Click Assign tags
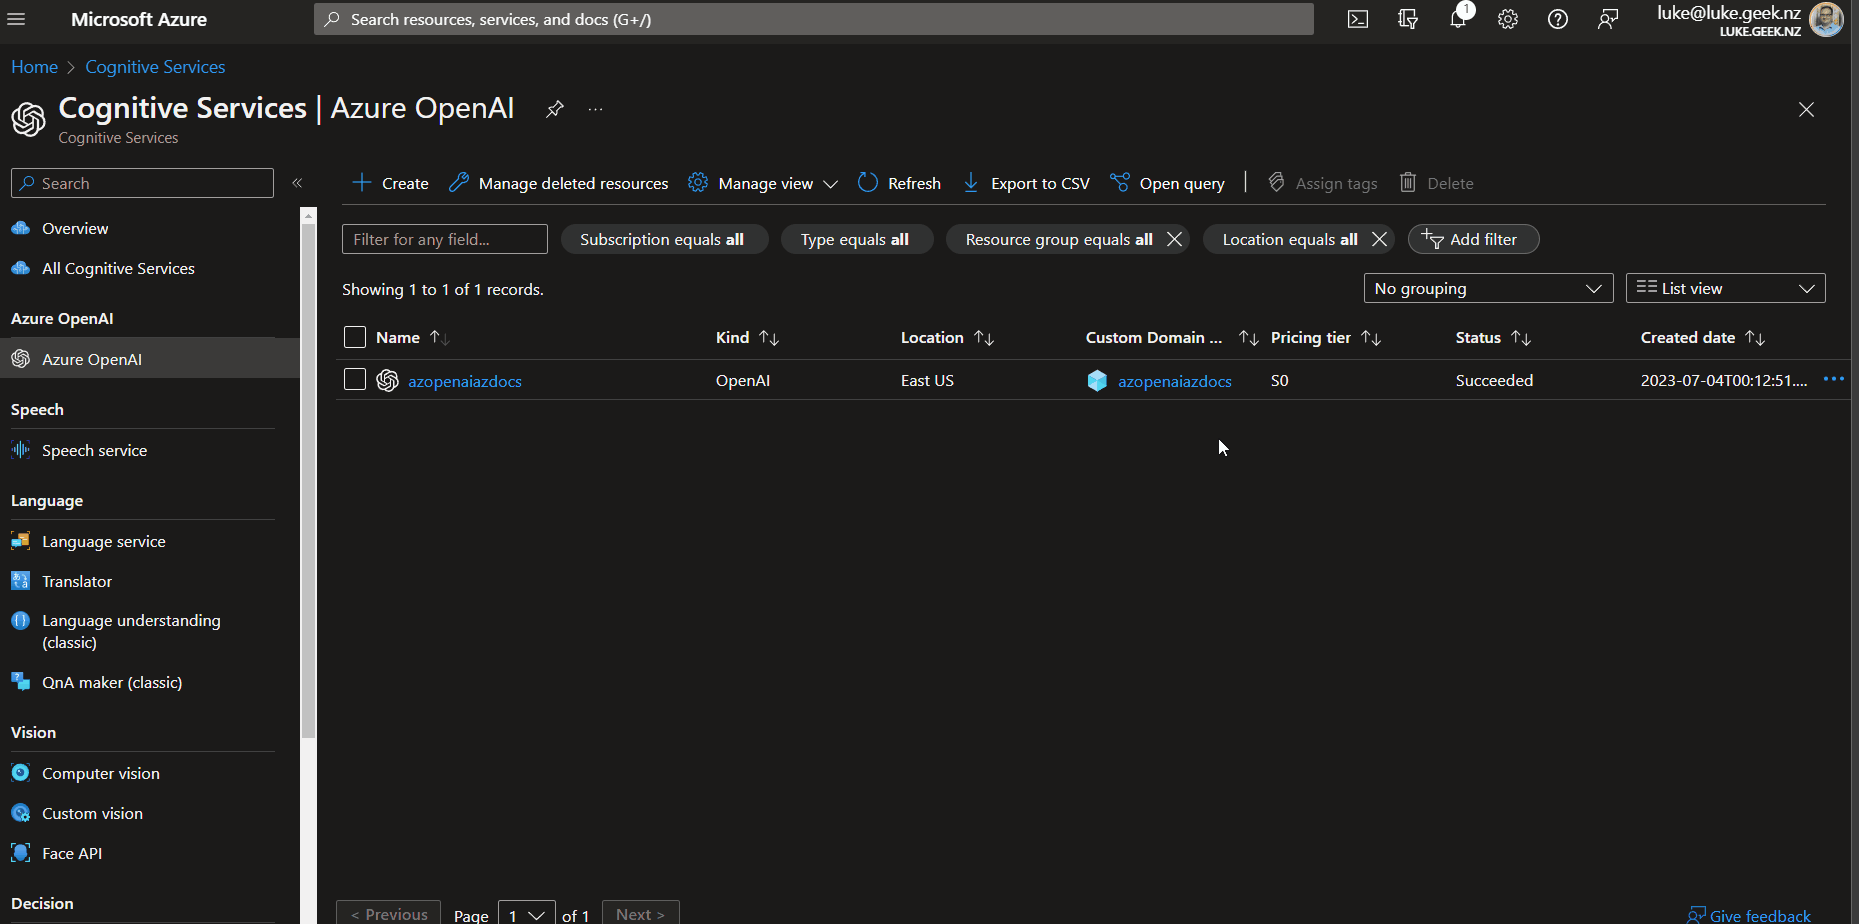The width and height of the screenshot is (1859, 924). click(1322, 183)
